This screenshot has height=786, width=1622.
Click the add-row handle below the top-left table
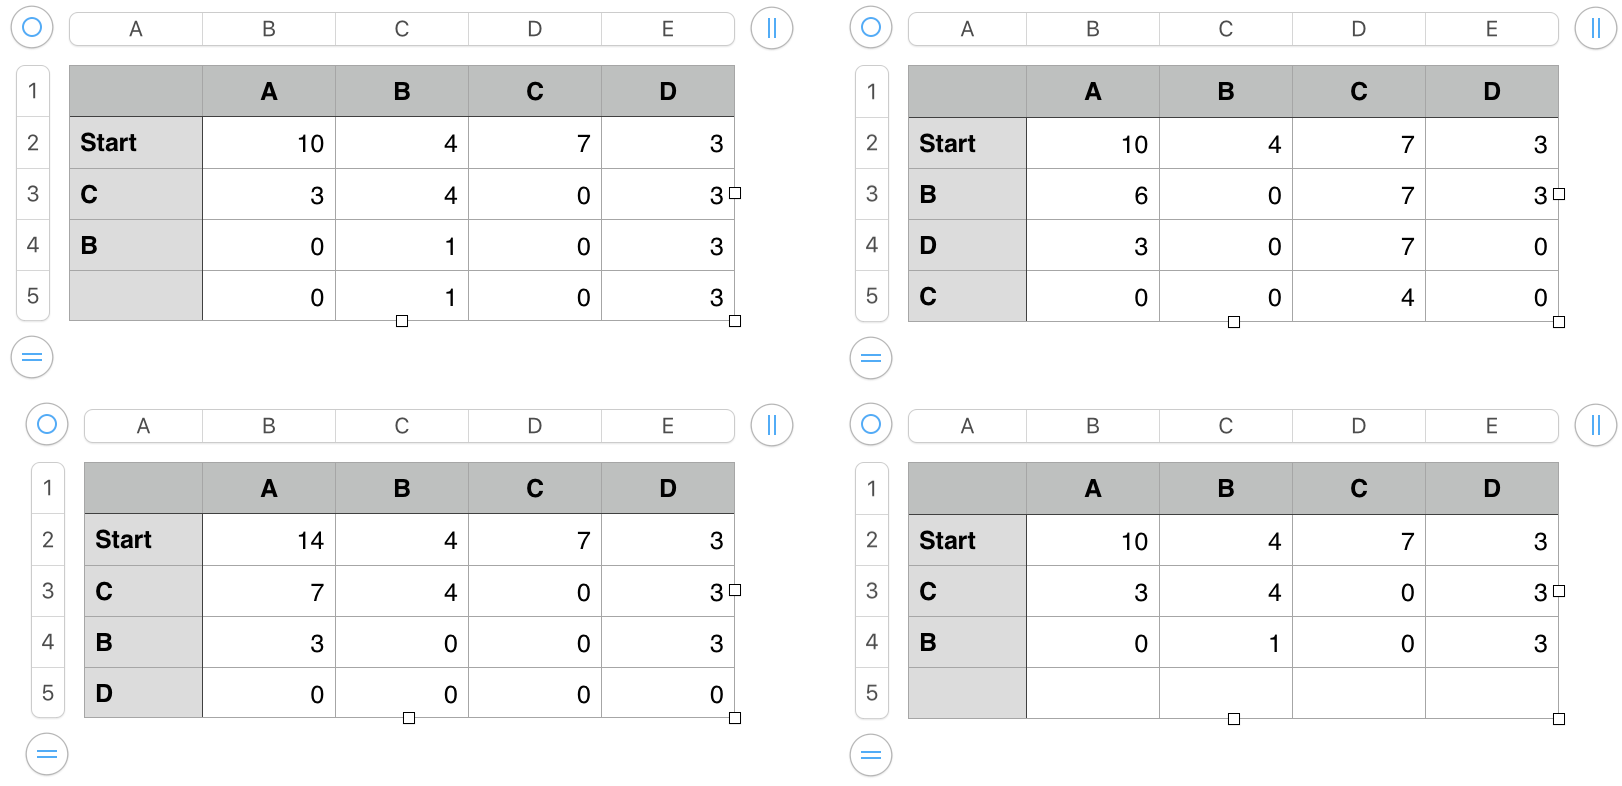pos(32,357)
